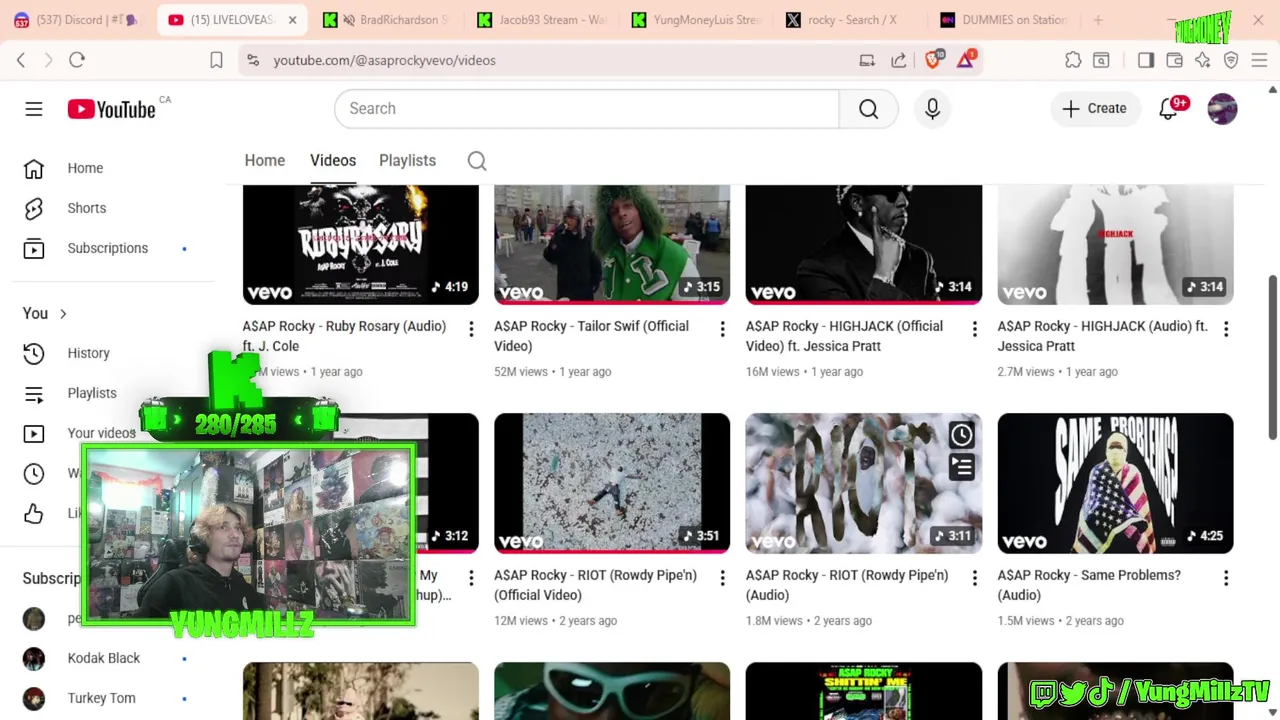The image size is (1280, 720).
Task: Open Brave Shields lion icon
Action: click(933, 60)
